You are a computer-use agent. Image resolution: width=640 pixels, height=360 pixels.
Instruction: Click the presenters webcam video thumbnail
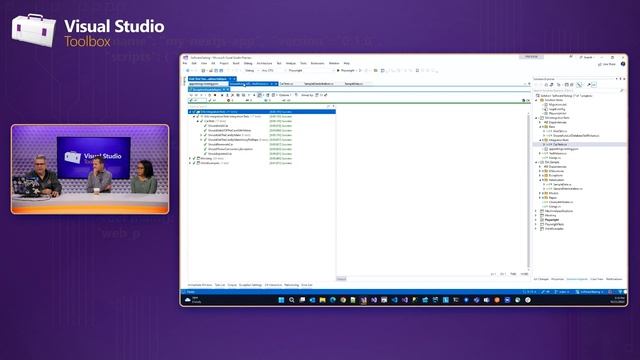(90, 169)
